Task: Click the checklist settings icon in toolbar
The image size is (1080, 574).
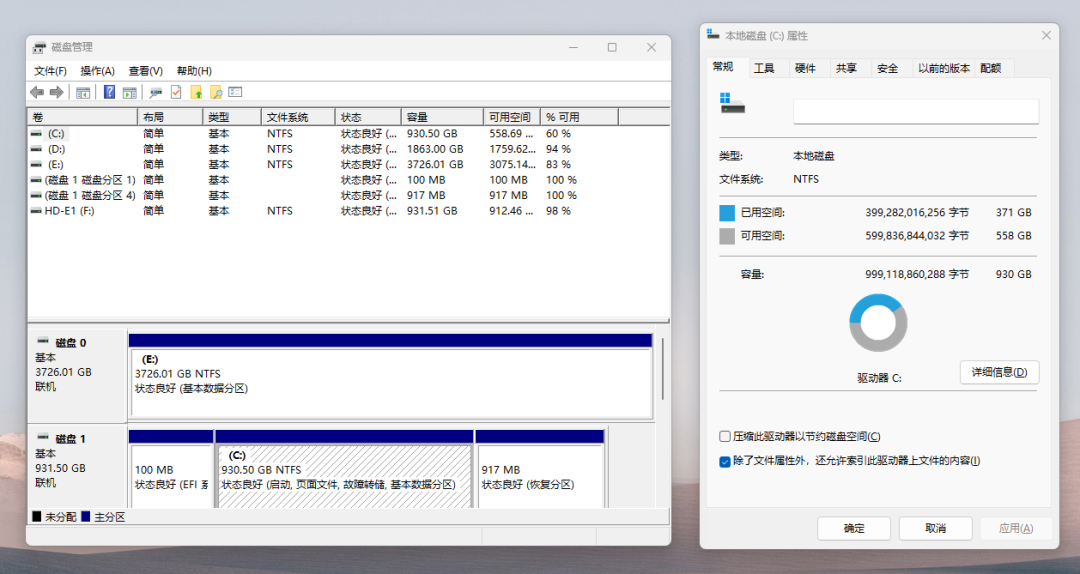Action: 236,92
